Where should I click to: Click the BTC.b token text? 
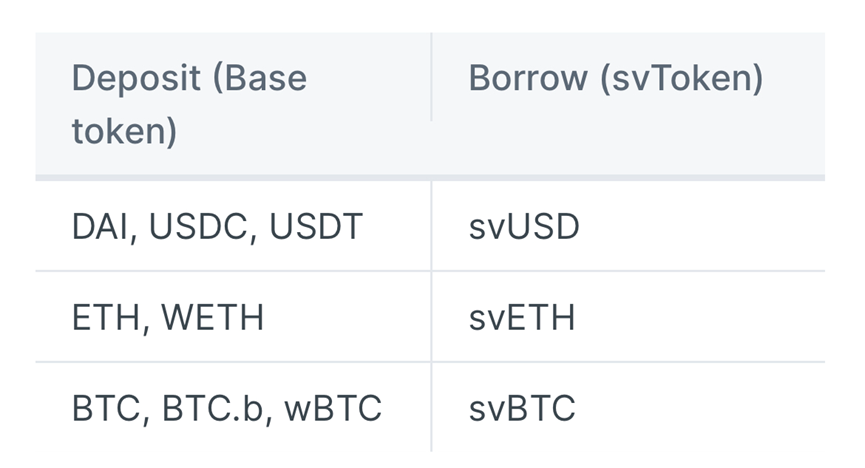tap(209, 408)
